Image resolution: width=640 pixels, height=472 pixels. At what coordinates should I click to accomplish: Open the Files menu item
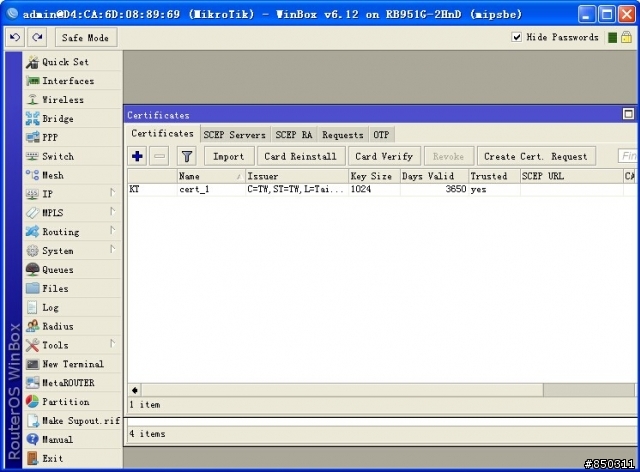73,288
